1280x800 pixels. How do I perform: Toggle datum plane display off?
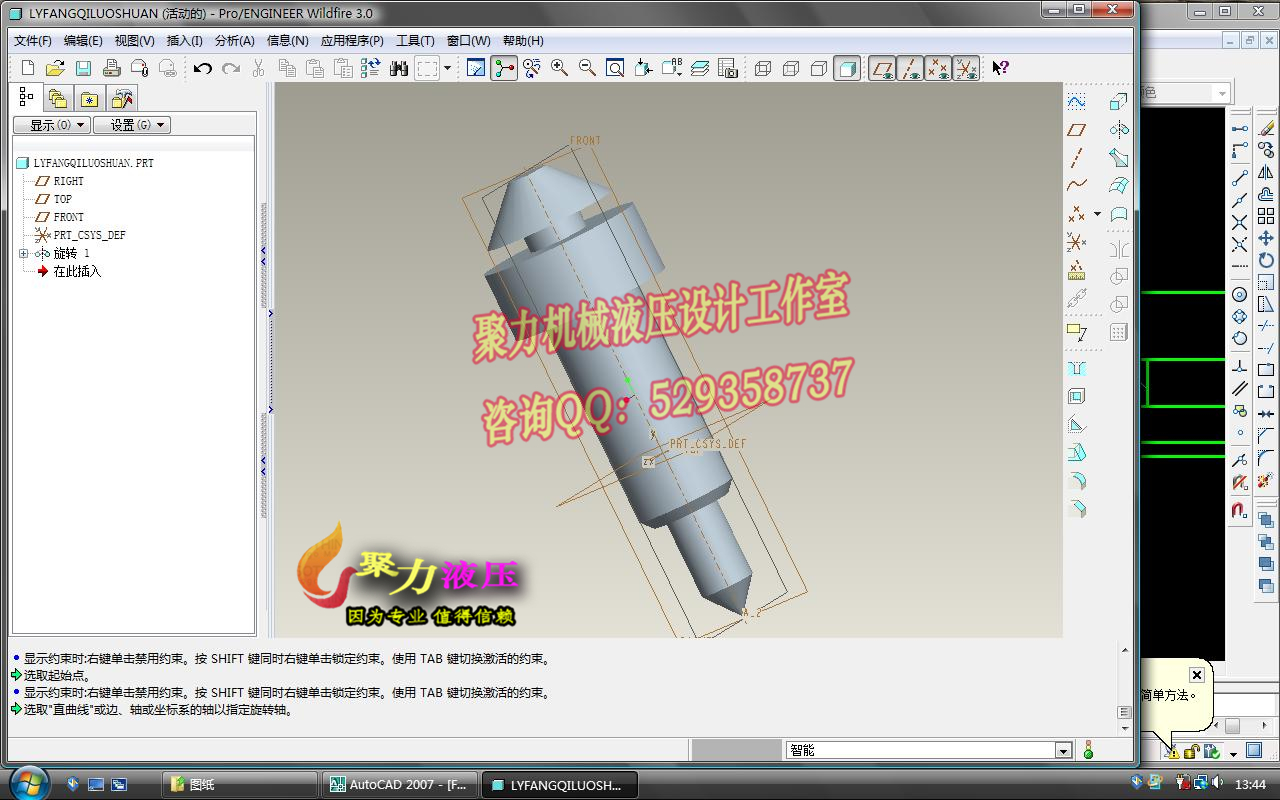click(x=881, y=68)
